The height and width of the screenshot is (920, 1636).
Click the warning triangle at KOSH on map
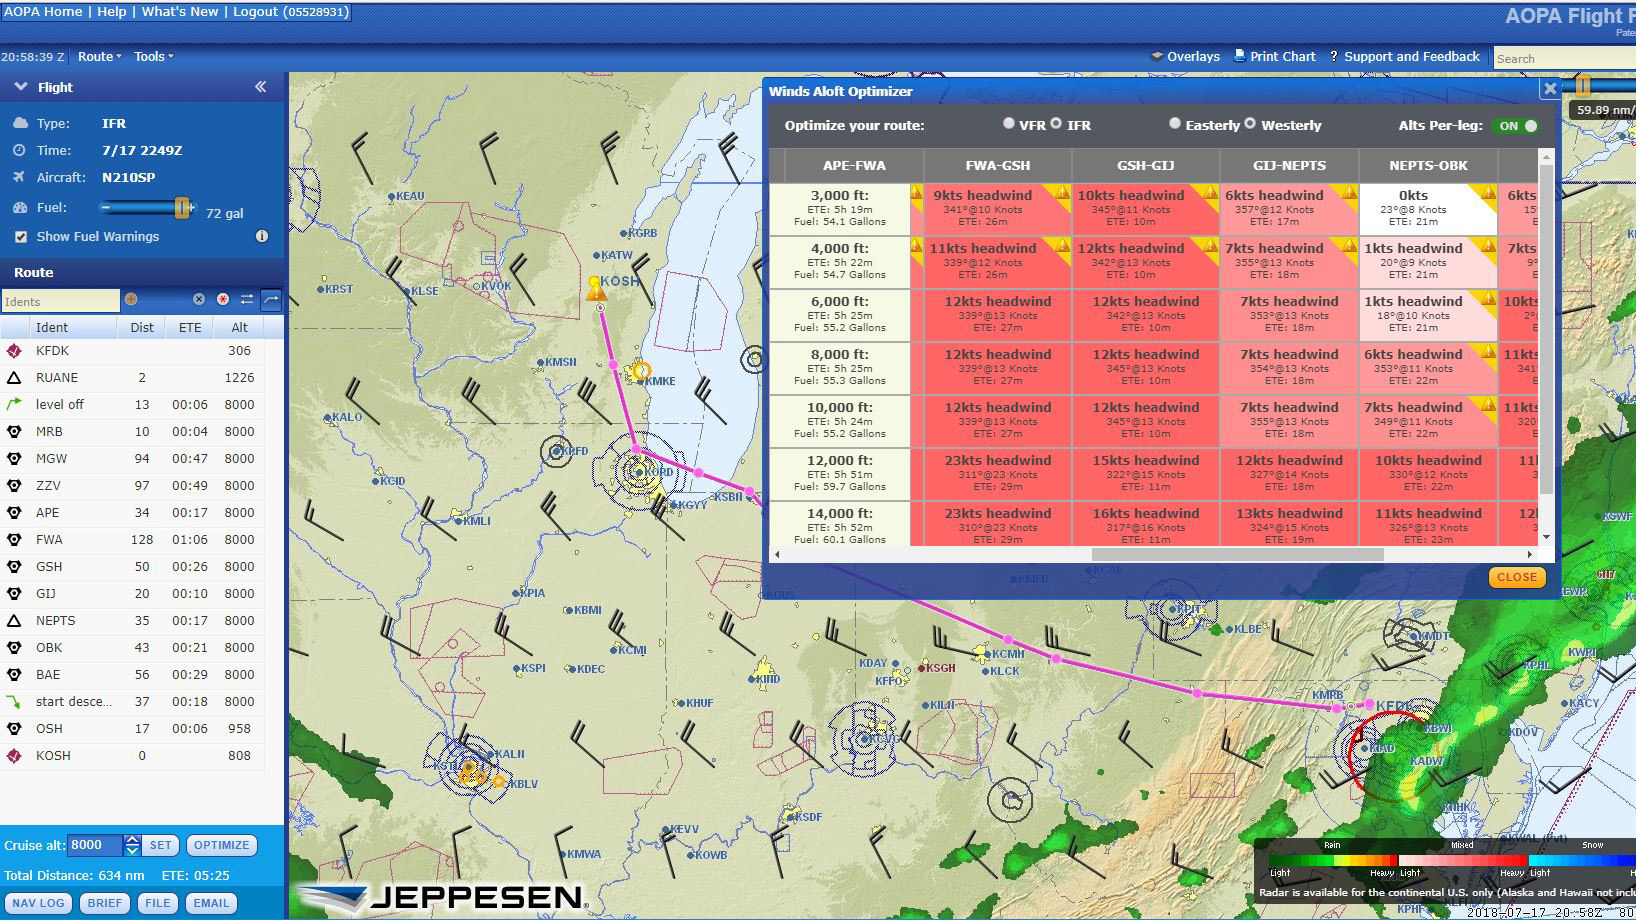click(596, 291)
